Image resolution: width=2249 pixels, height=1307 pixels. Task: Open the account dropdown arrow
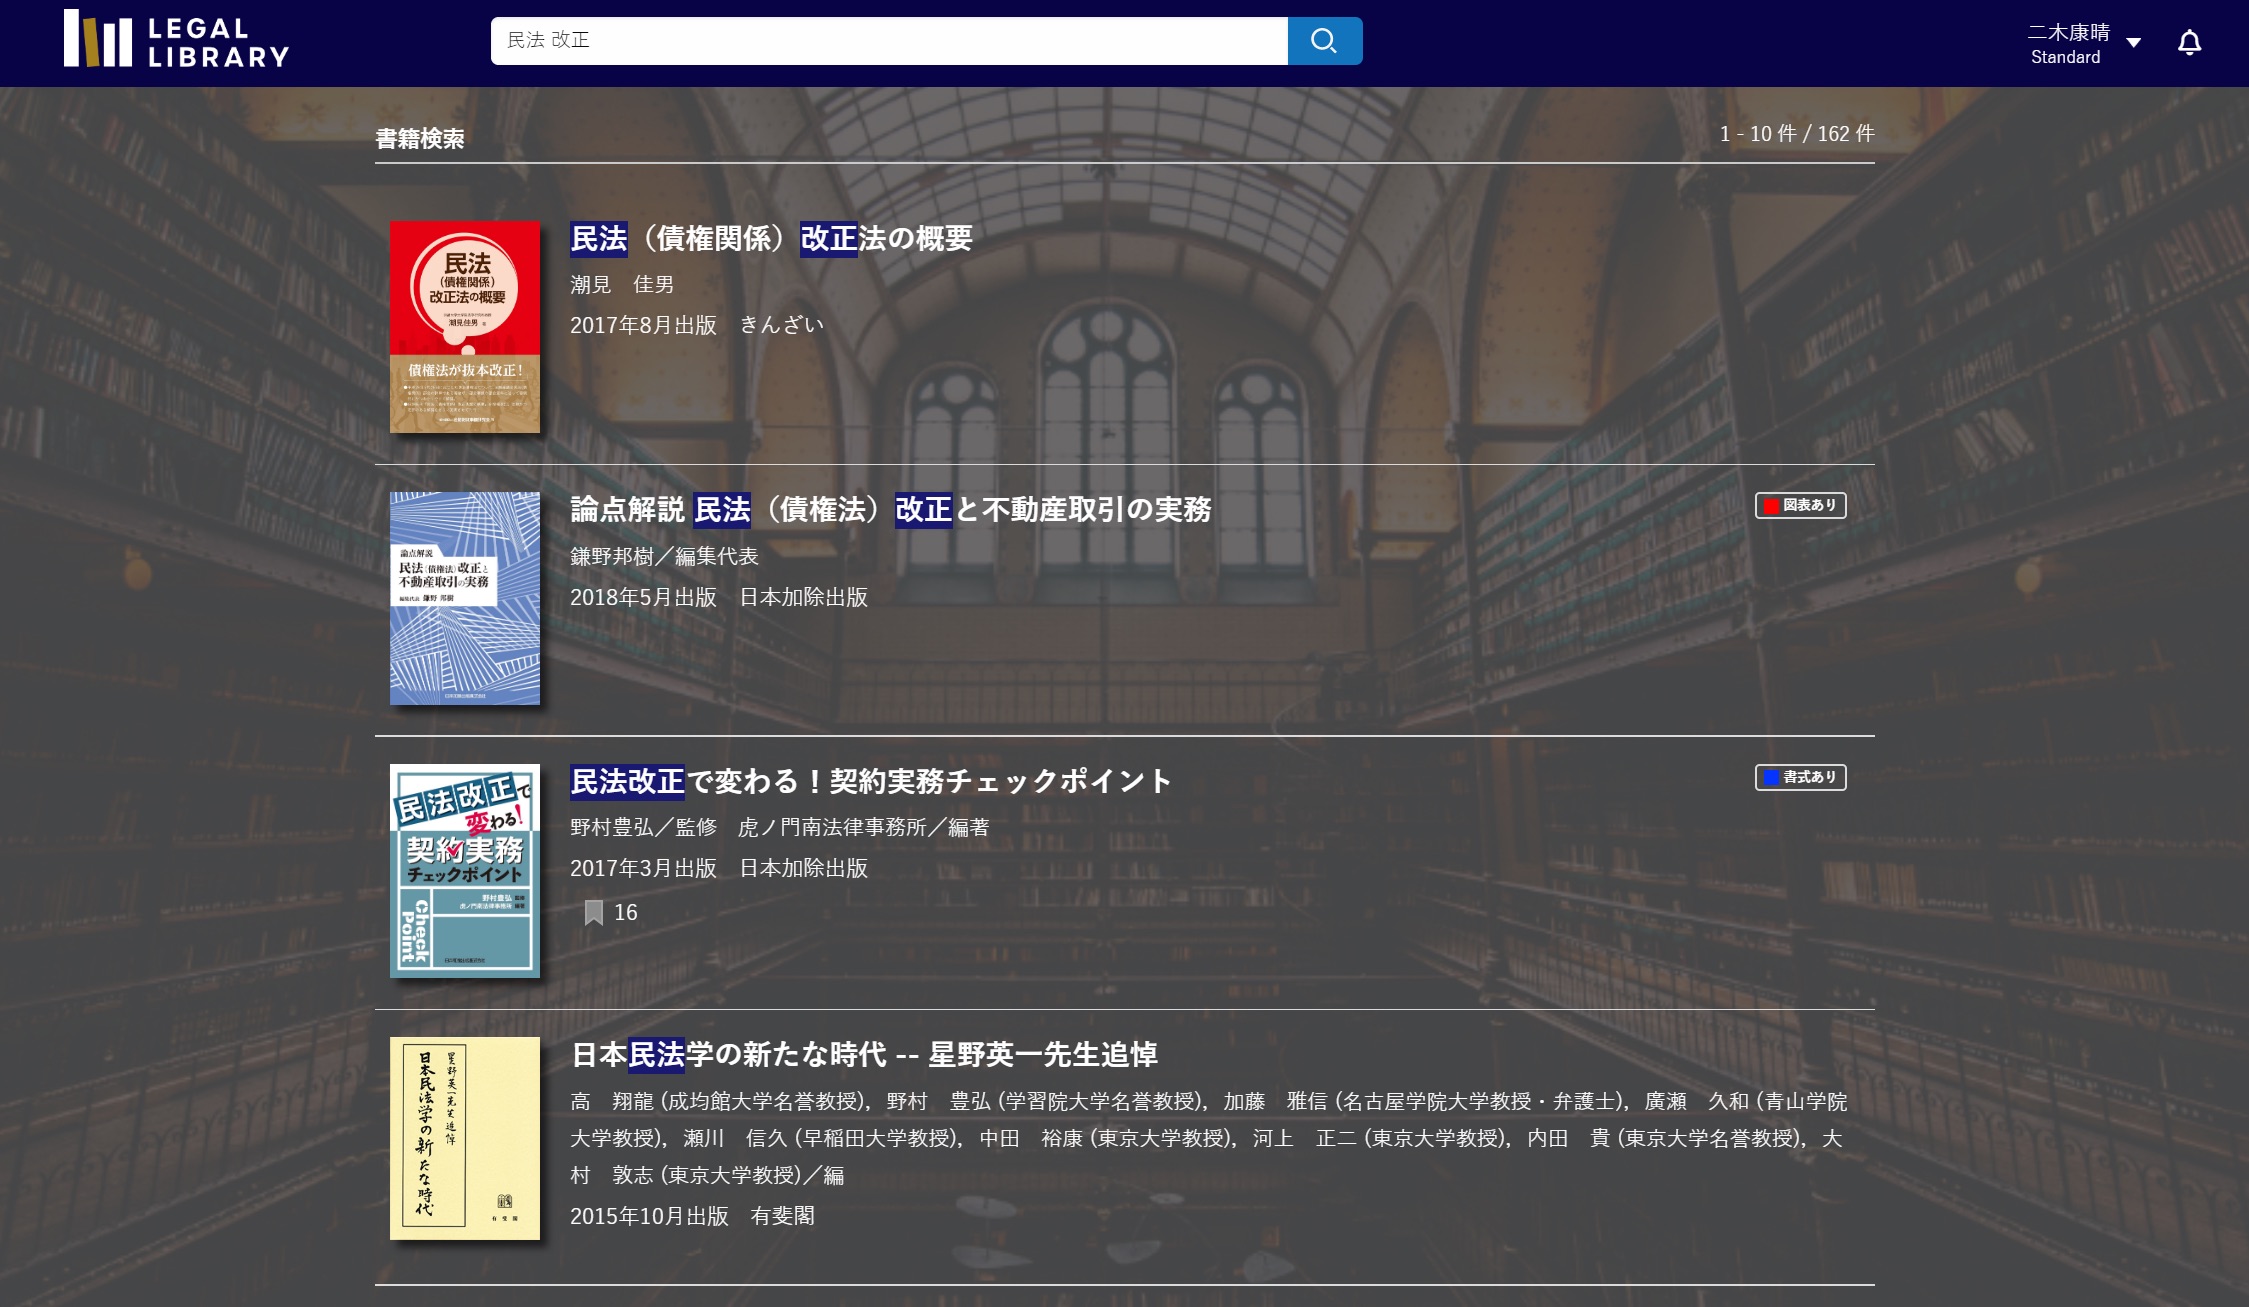pos(2135,43)
